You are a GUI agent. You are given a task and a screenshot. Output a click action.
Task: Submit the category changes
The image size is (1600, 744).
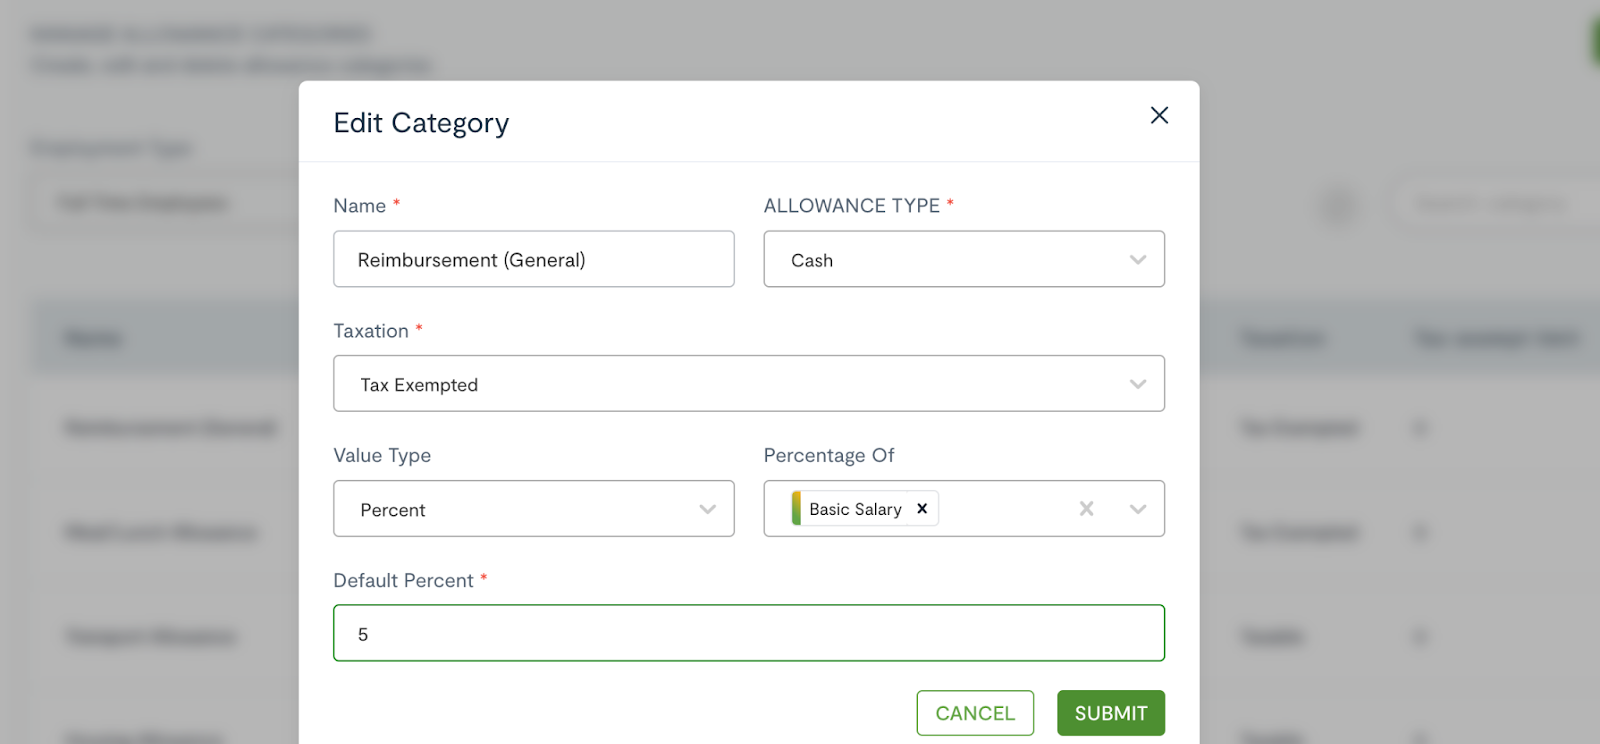1111,713
